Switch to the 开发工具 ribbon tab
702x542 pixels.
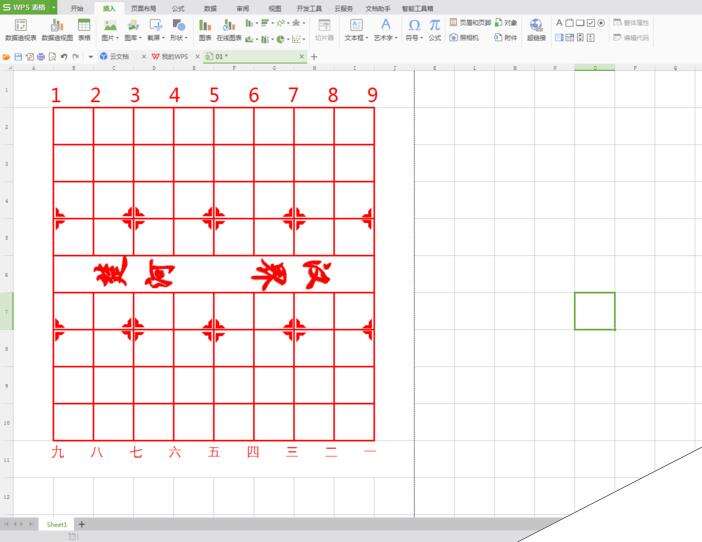click(x=309, y=9)
